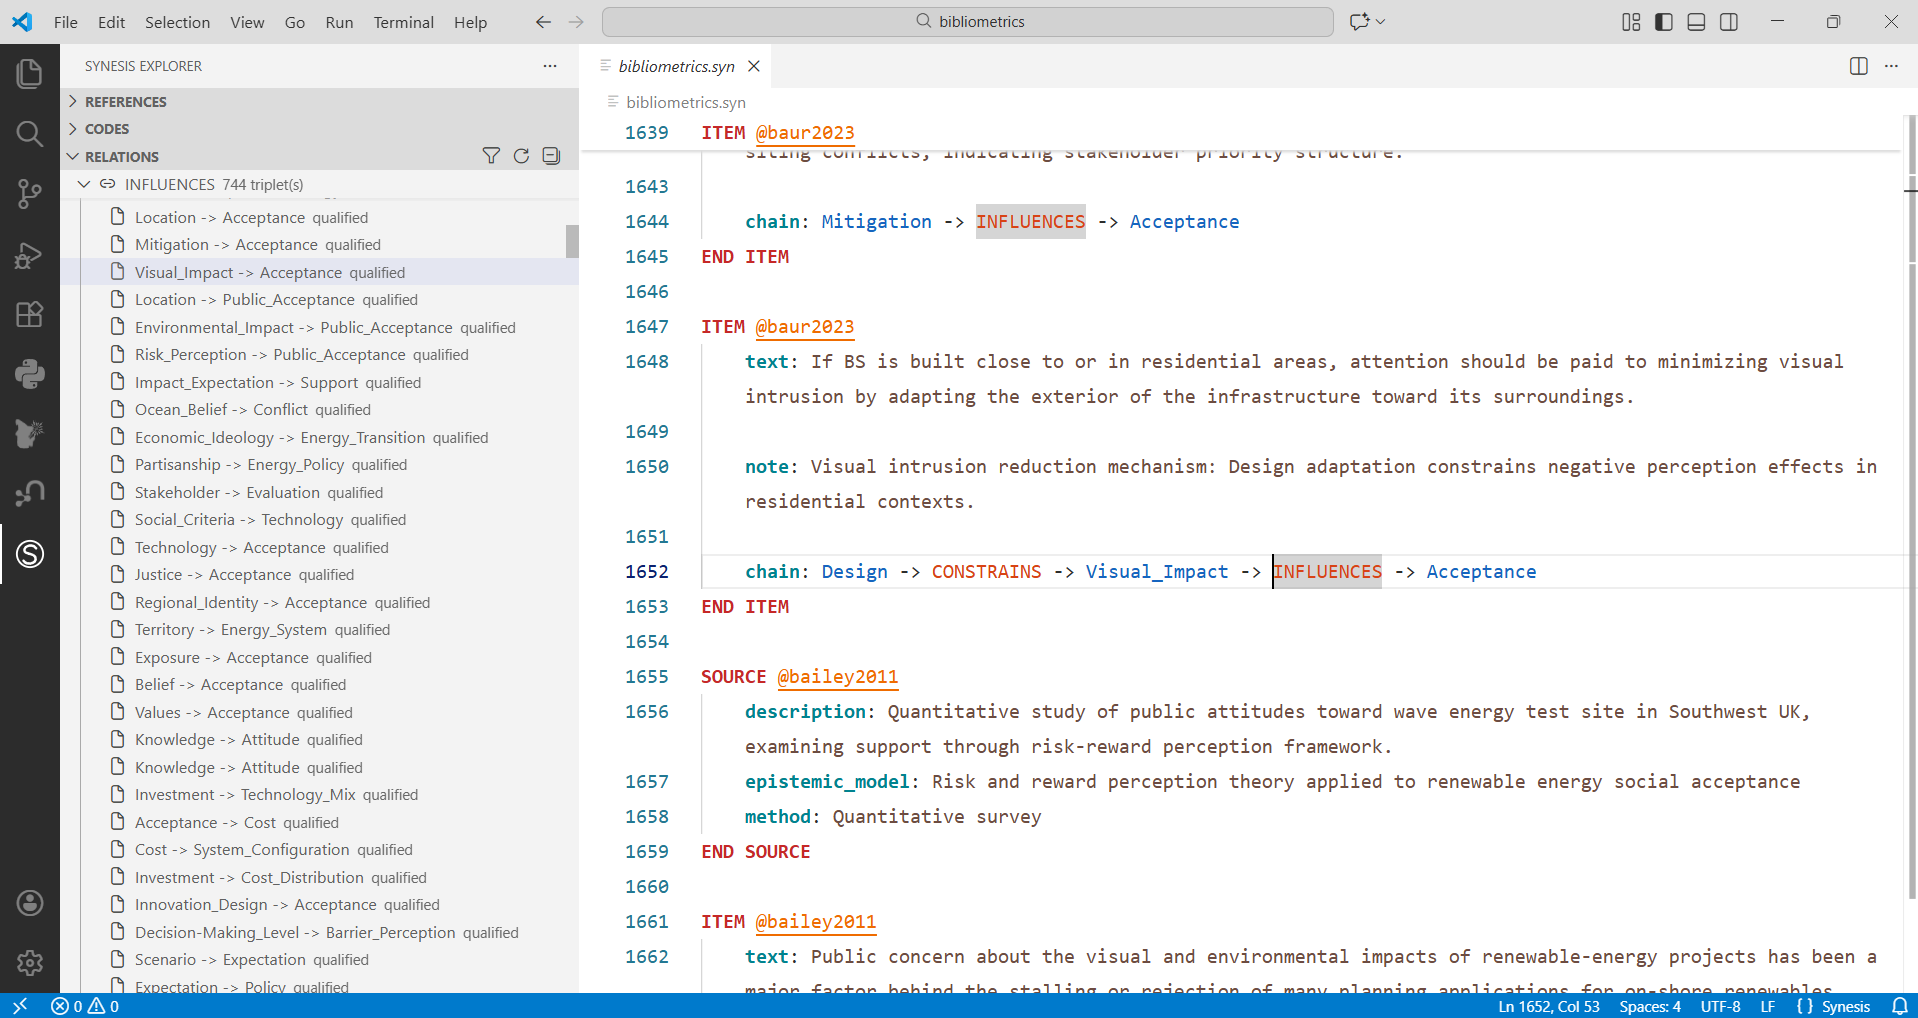Screen dimensions: 1918x1018
Task: Open the Run menu
Action: (339, 22)
